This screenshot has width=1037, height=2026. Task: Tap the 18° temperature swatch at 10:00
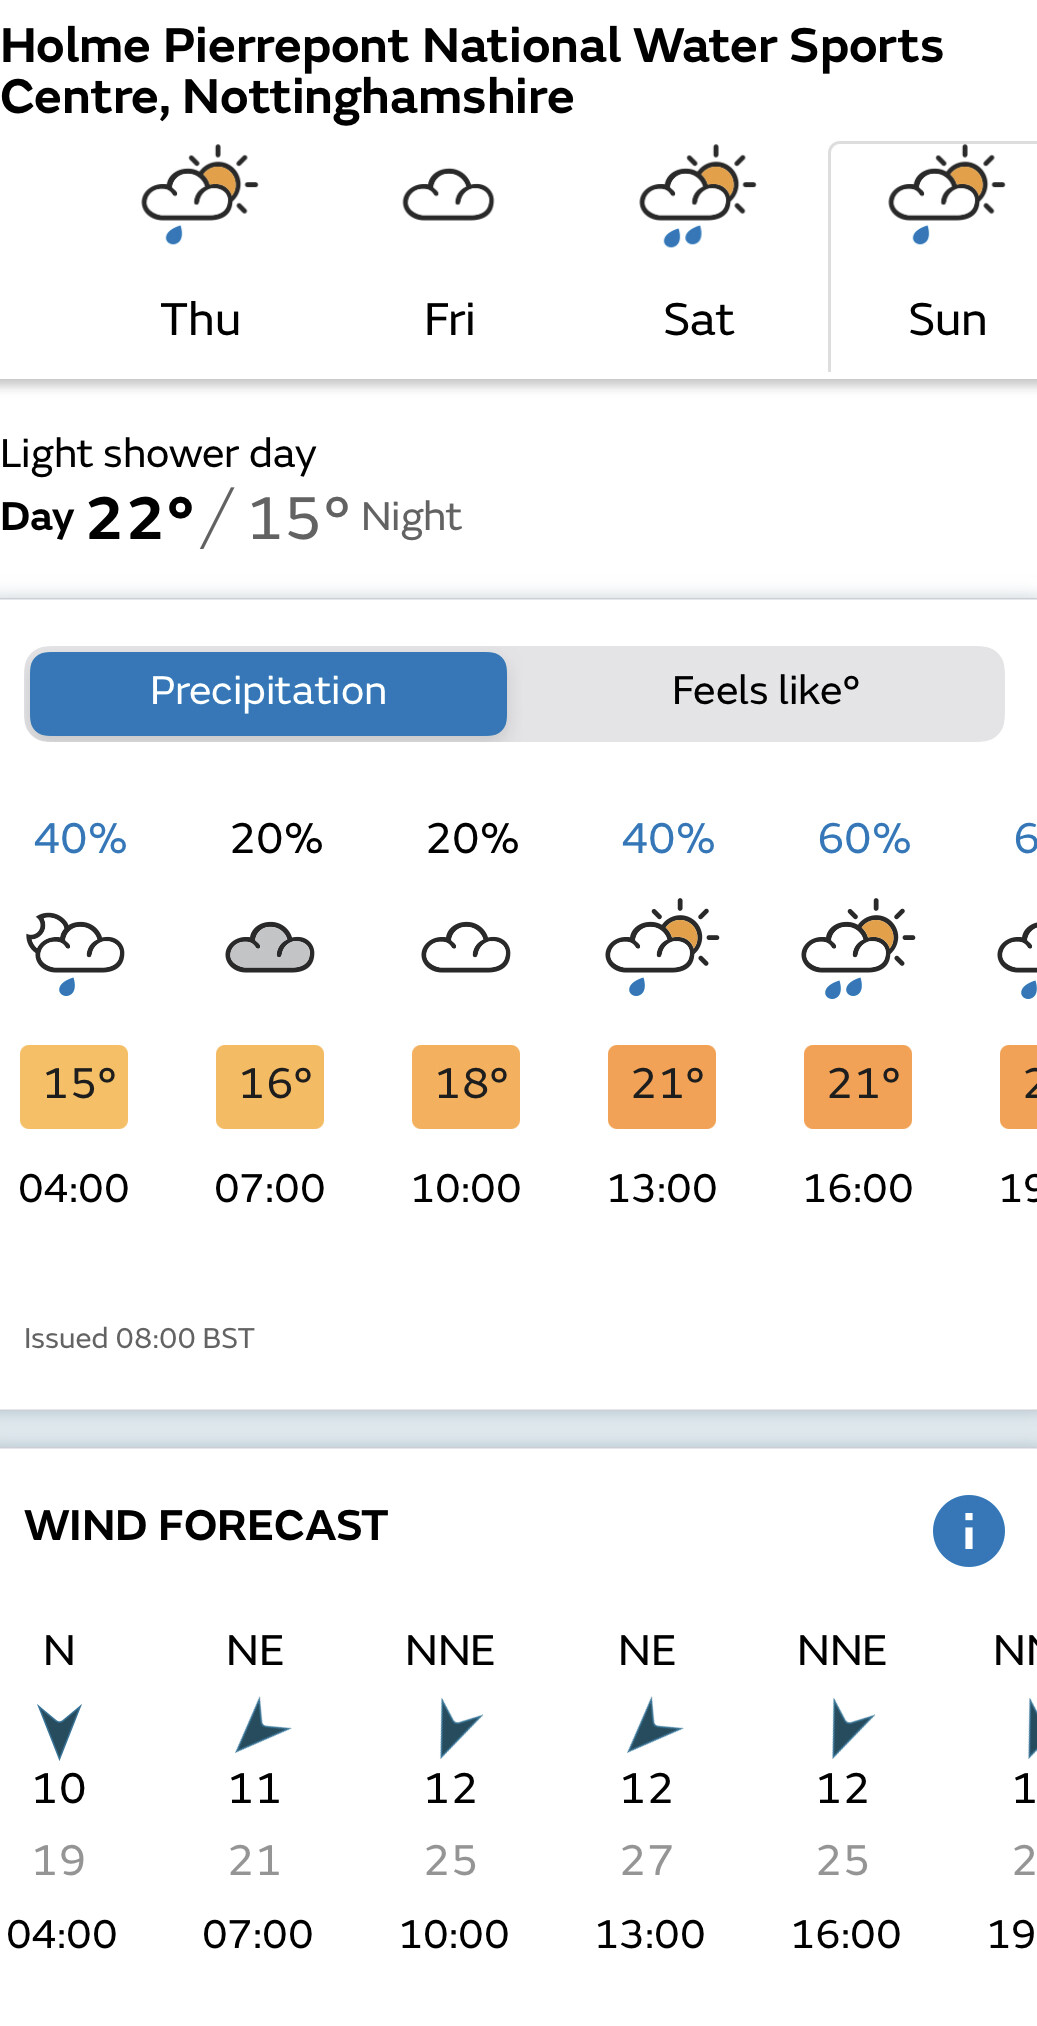(x=466, y=1086)
